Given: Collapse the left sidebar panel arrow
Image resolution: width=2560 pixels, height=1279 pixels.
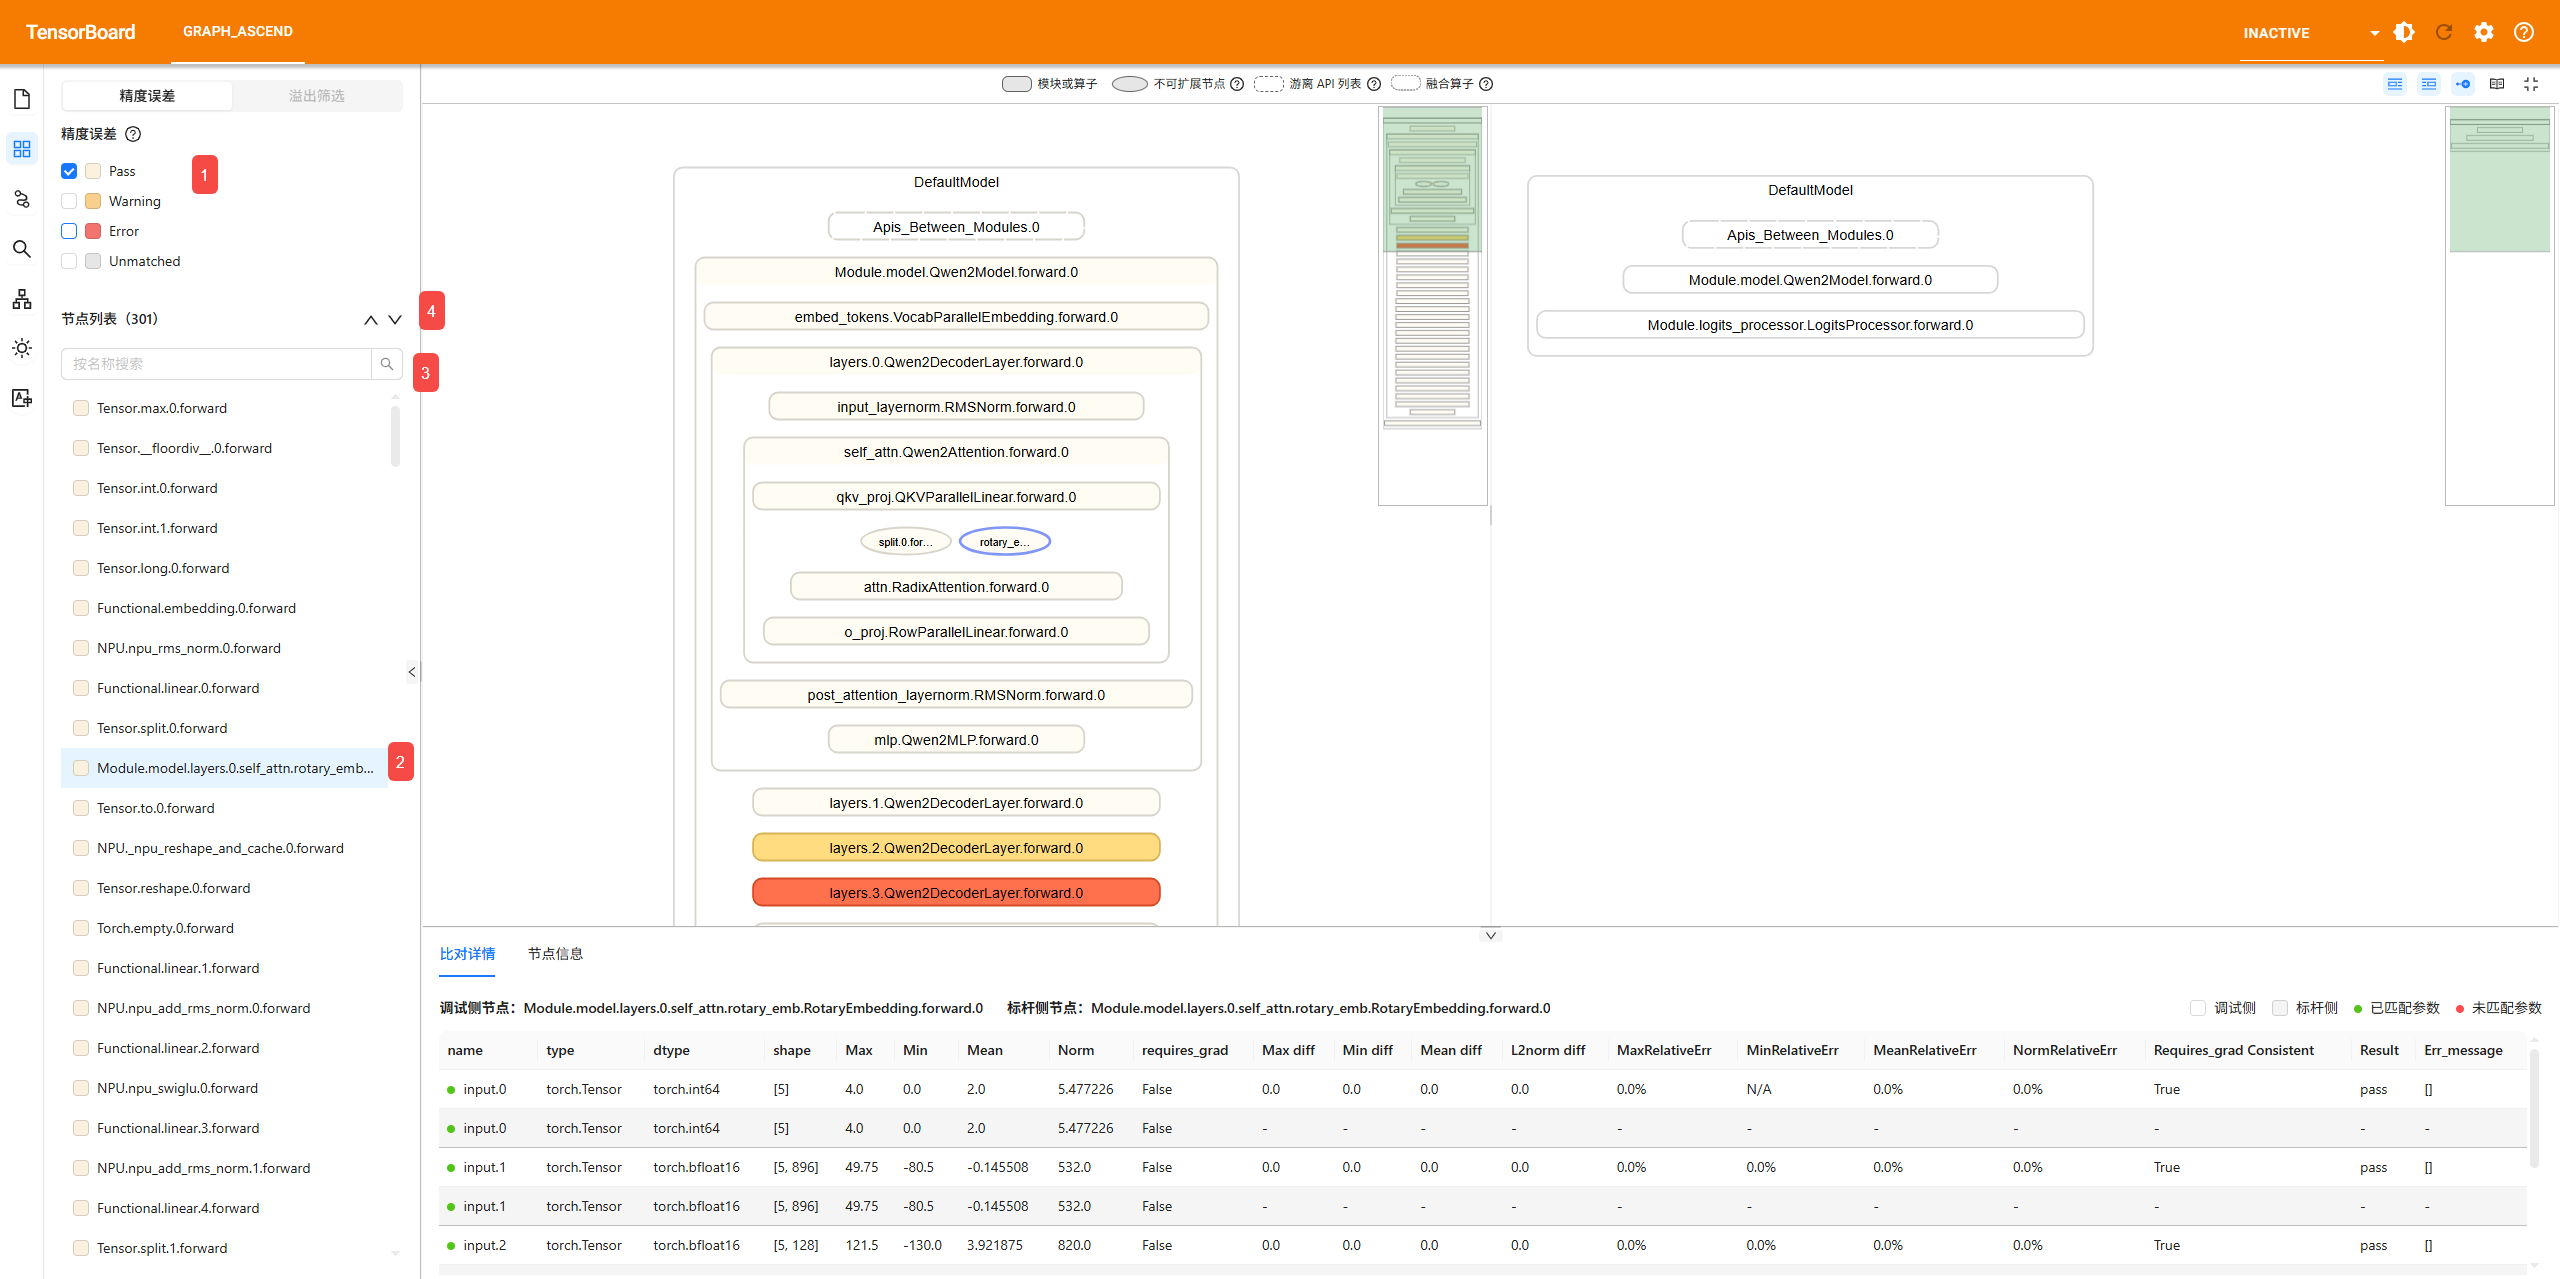Looking at the screenshot, I should (412, 672).
